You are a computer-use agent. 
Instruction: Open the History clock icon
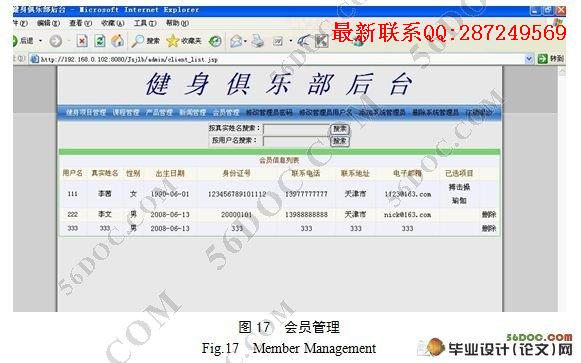coord(215,41)
